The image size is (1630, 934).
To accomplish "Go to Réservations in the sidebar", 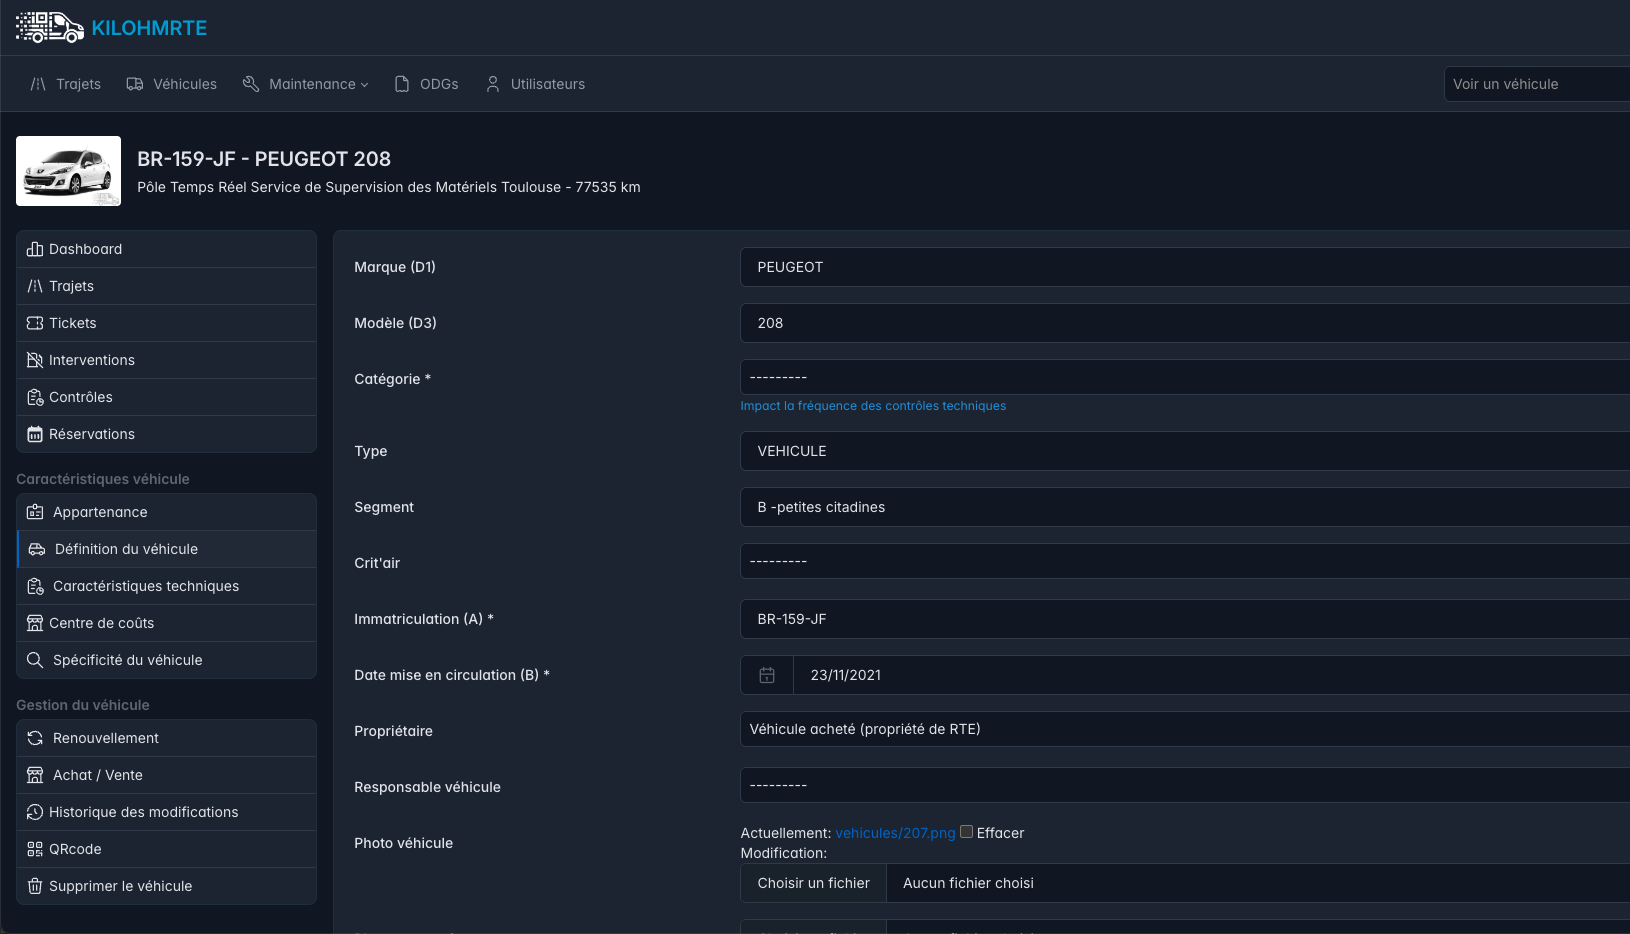I will tap(91, 434).
